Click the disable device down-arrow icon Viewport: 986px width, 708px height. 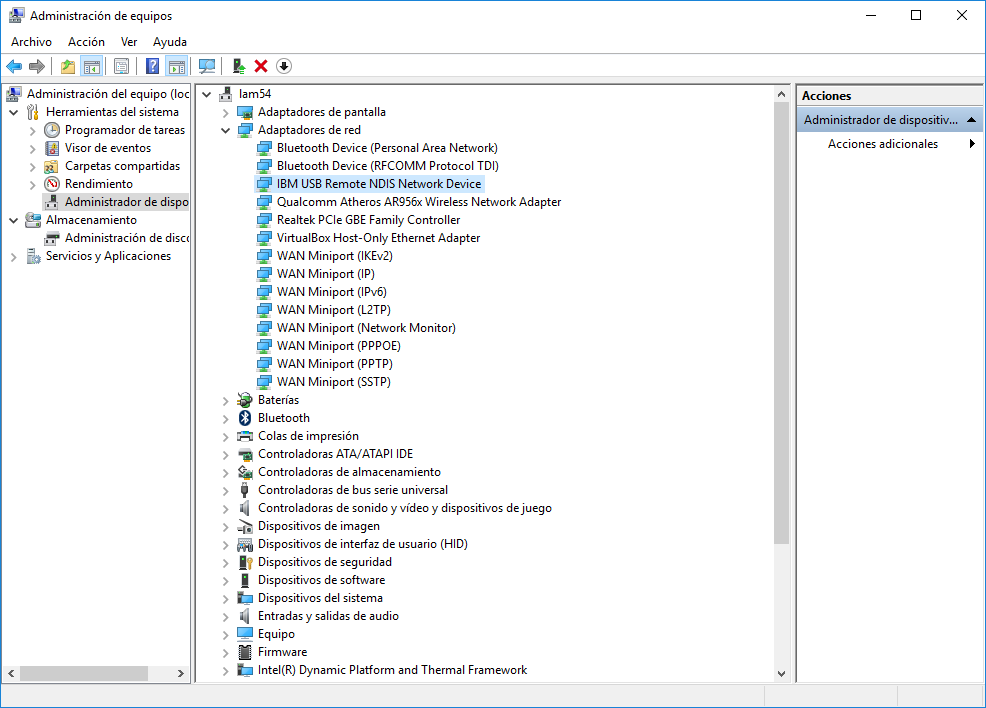284,66
